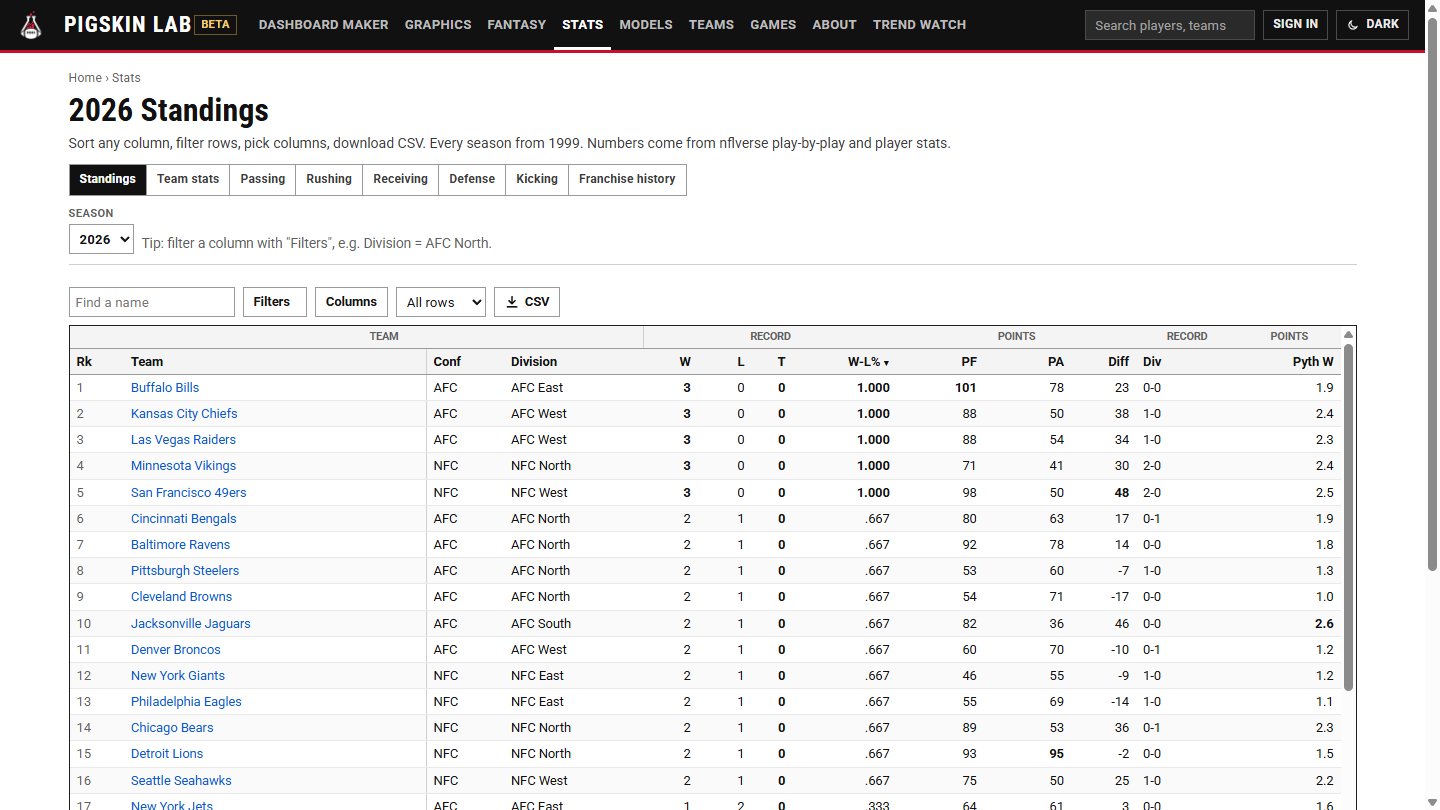
Task: Toggle the DARK mode button
Action: tap(1372, 25)
